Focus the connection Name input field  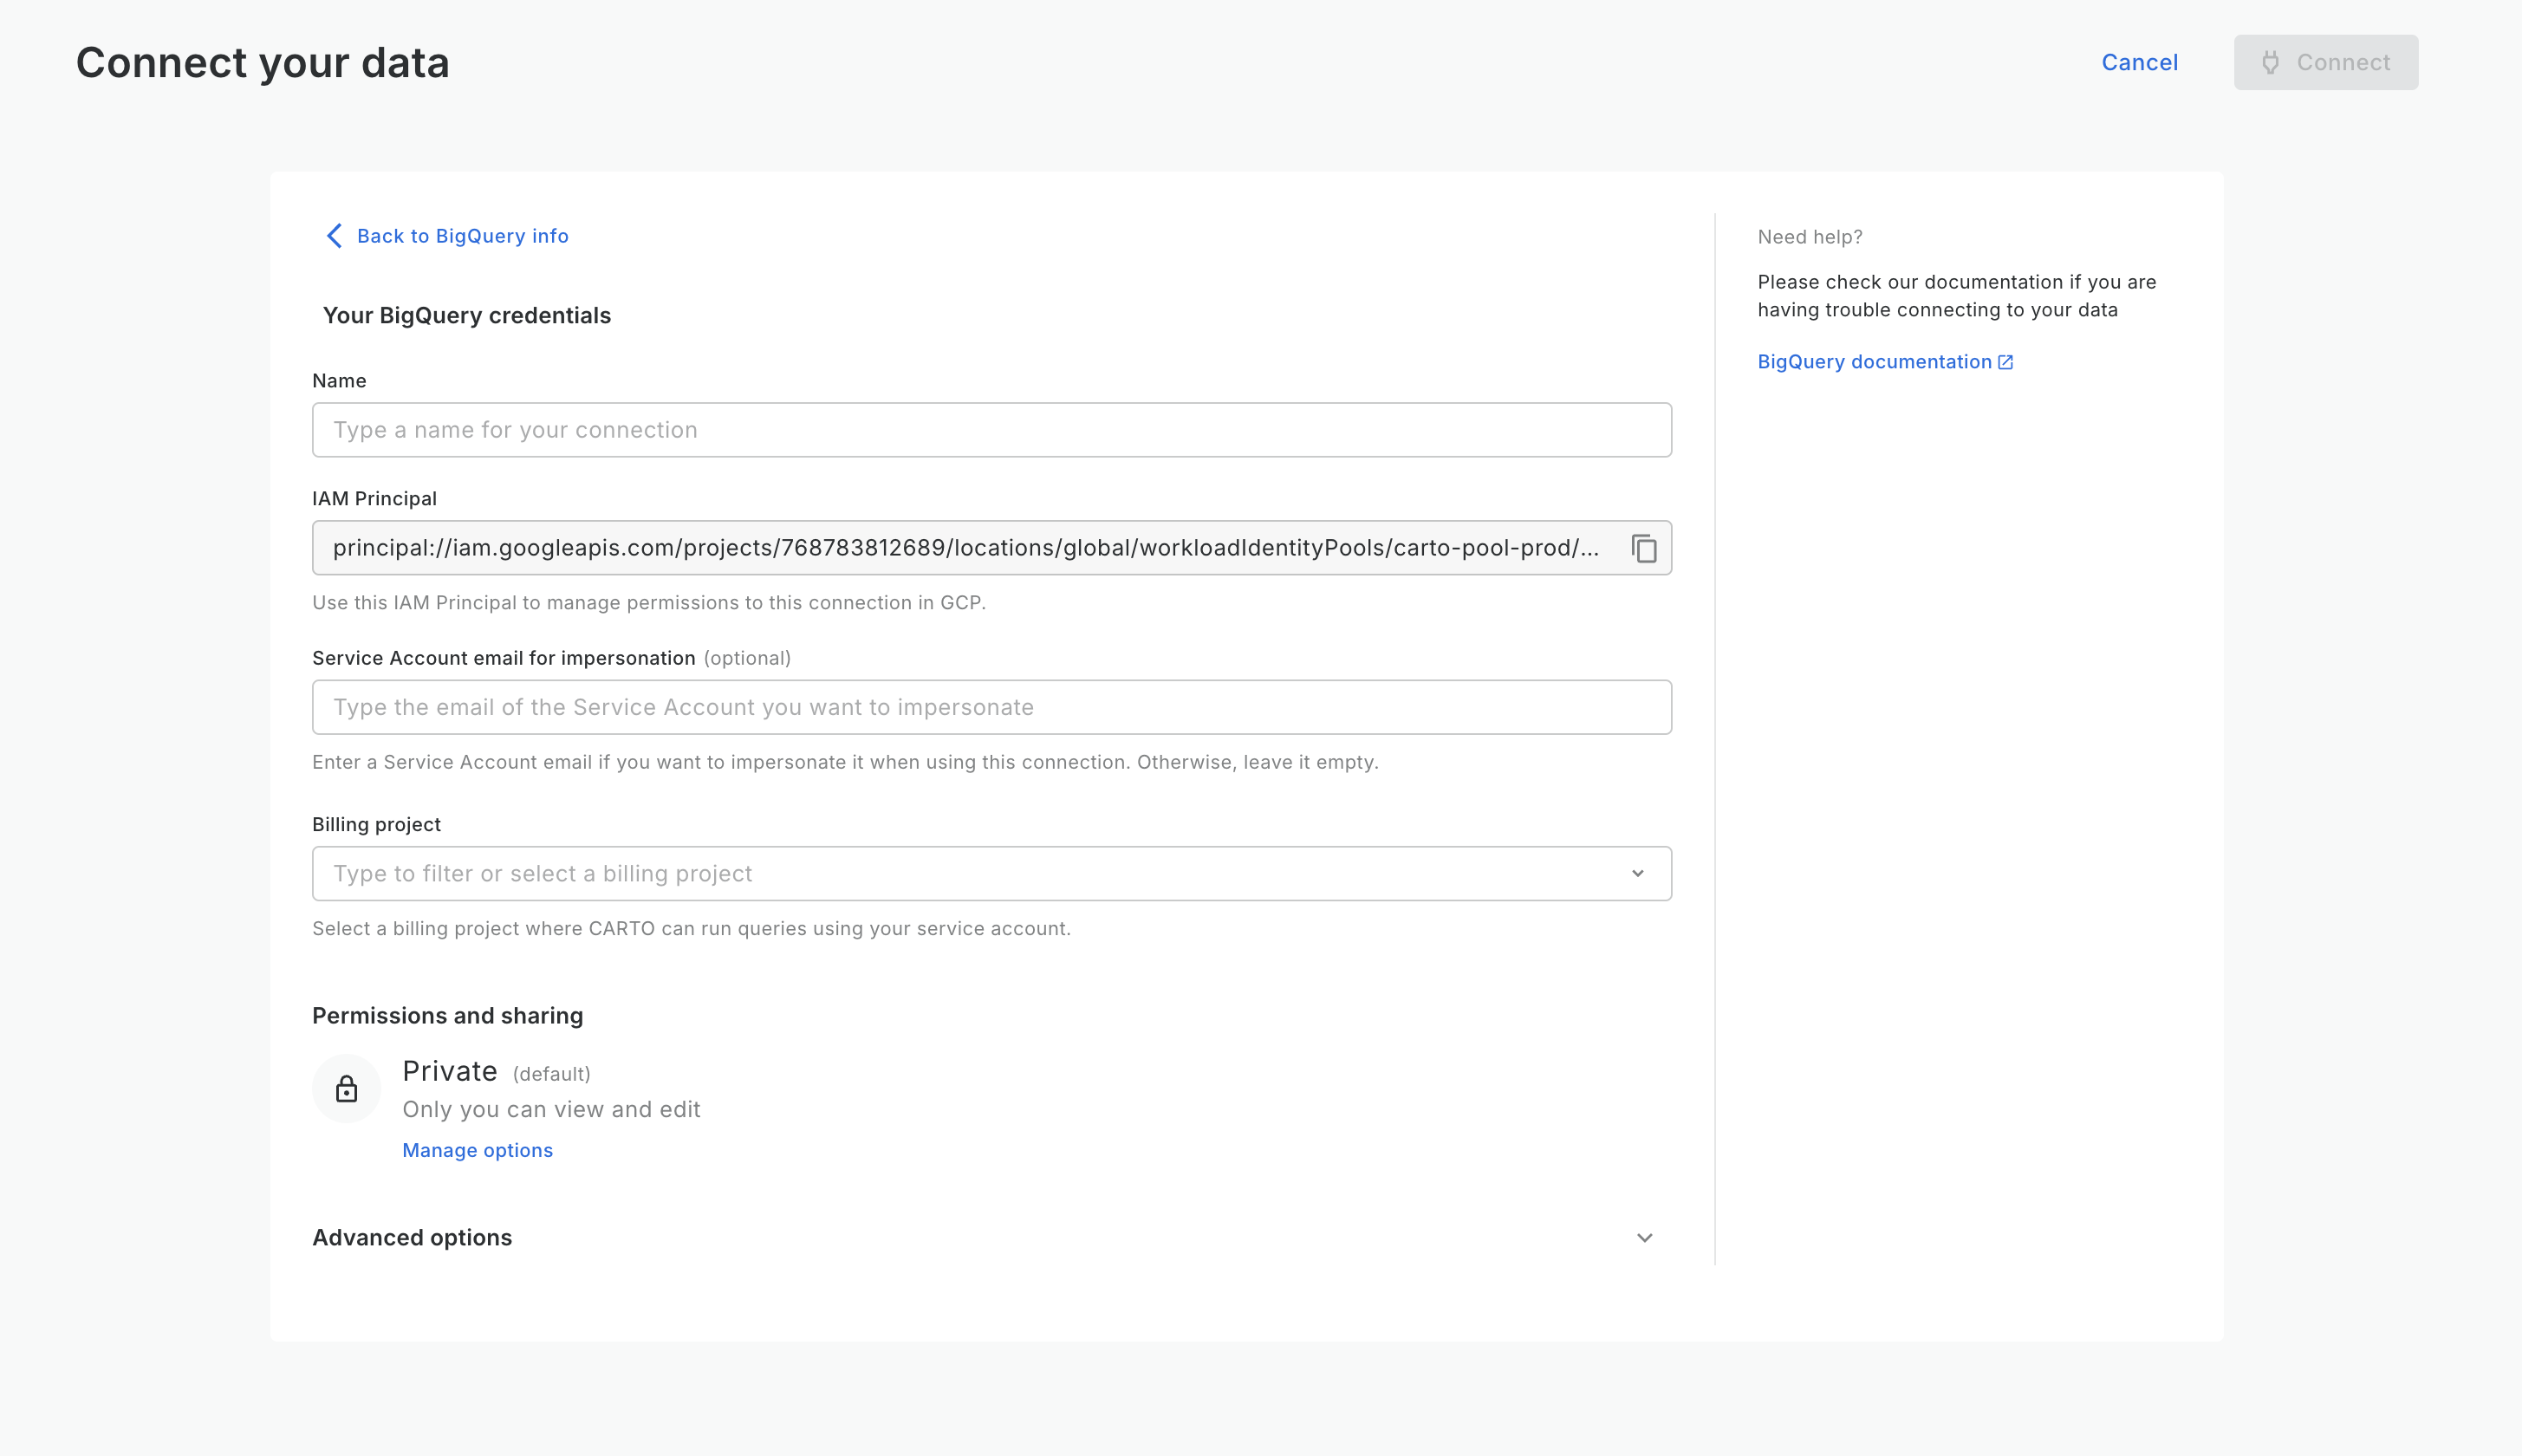pyautogui.click(x=990, y=430)
